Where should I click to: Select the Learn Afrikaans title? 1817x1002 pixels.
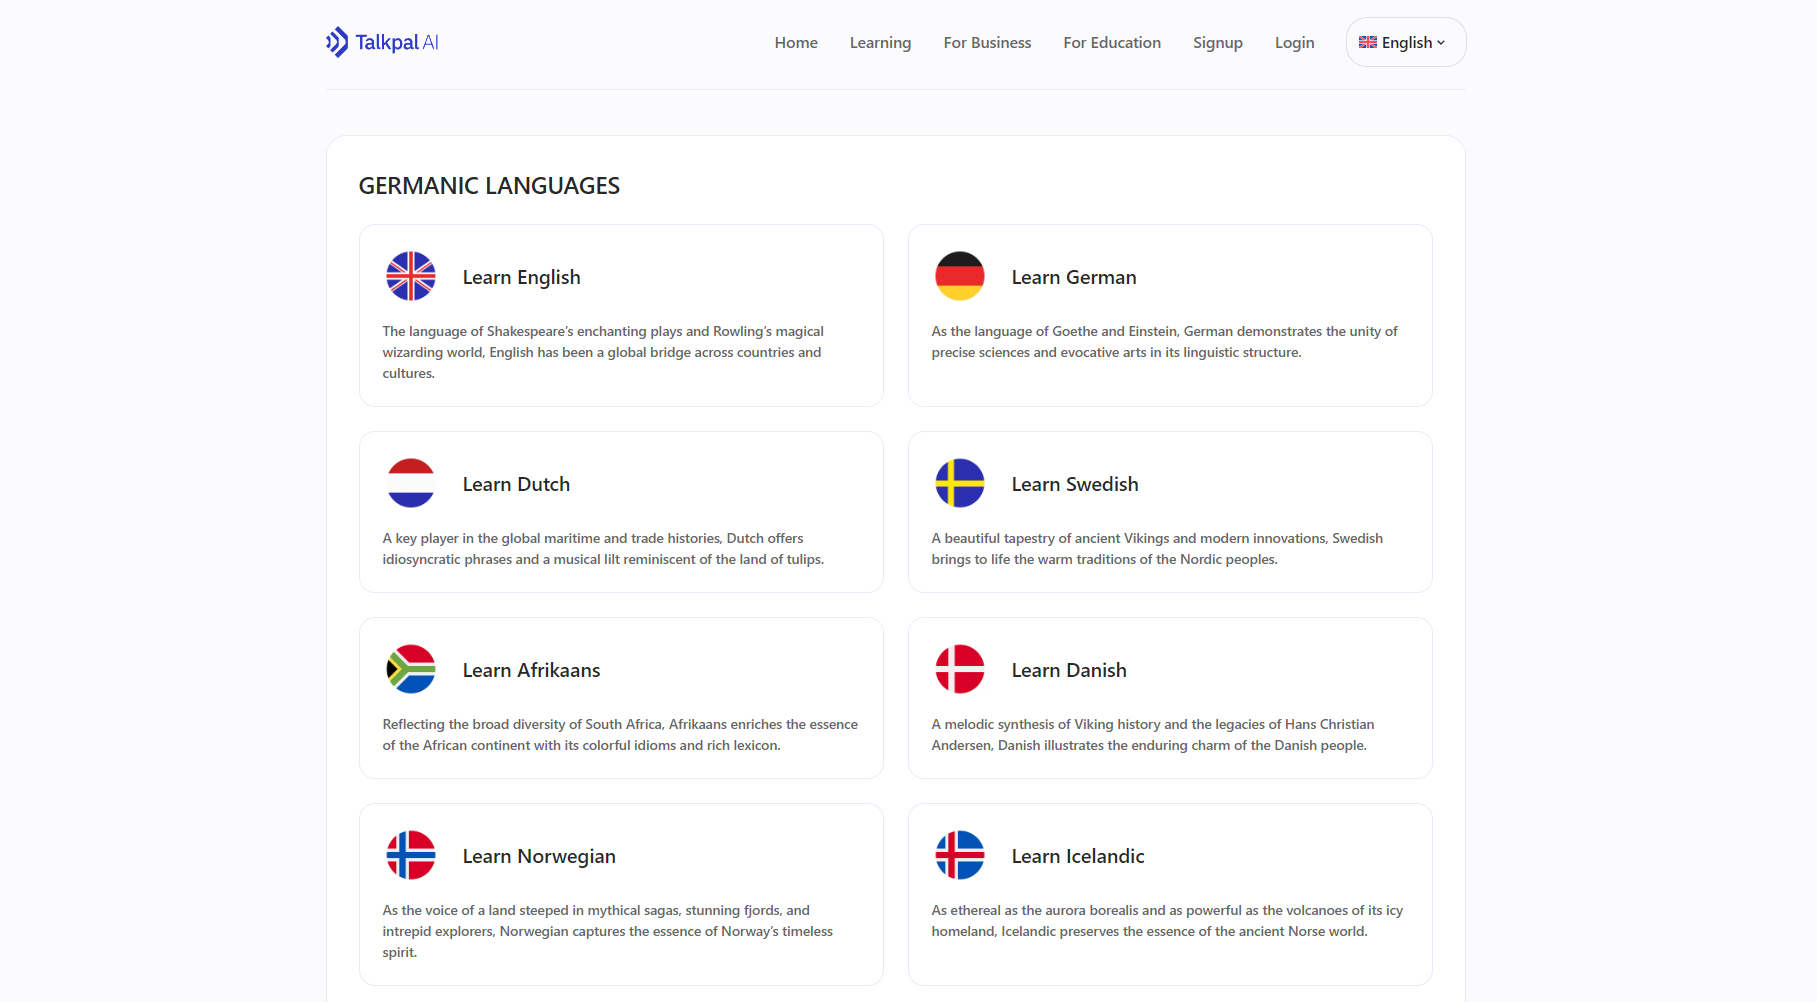pyautogui.click(x=531, y=670)
